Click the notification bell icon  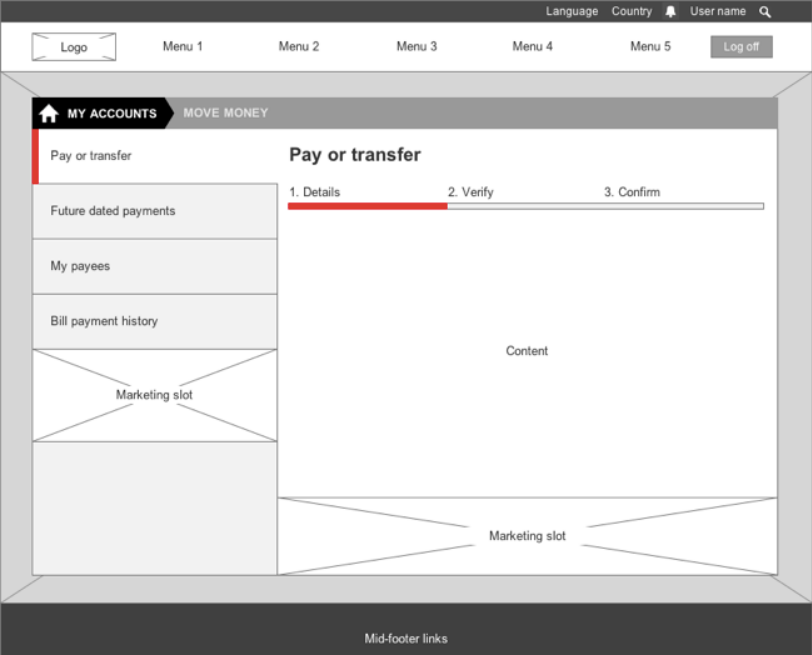(x=670, y=11)
